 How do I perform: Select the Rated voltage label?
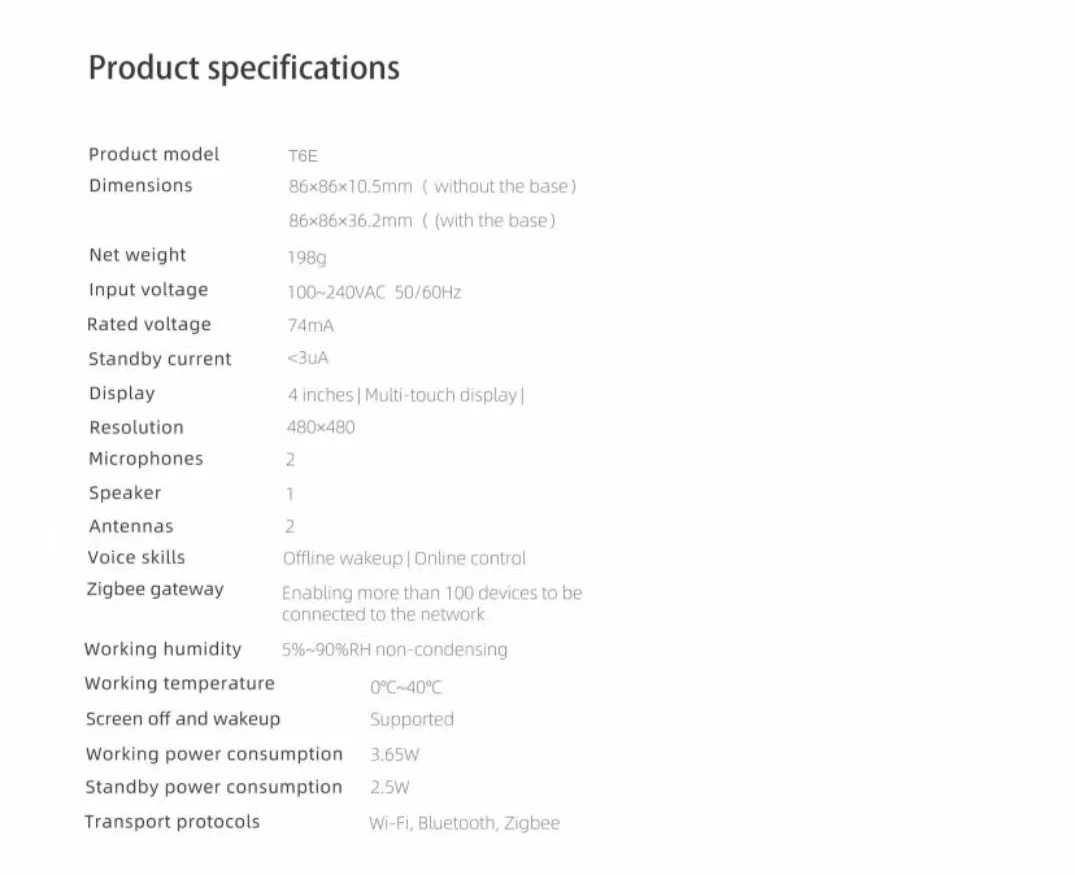coord(149,324)
